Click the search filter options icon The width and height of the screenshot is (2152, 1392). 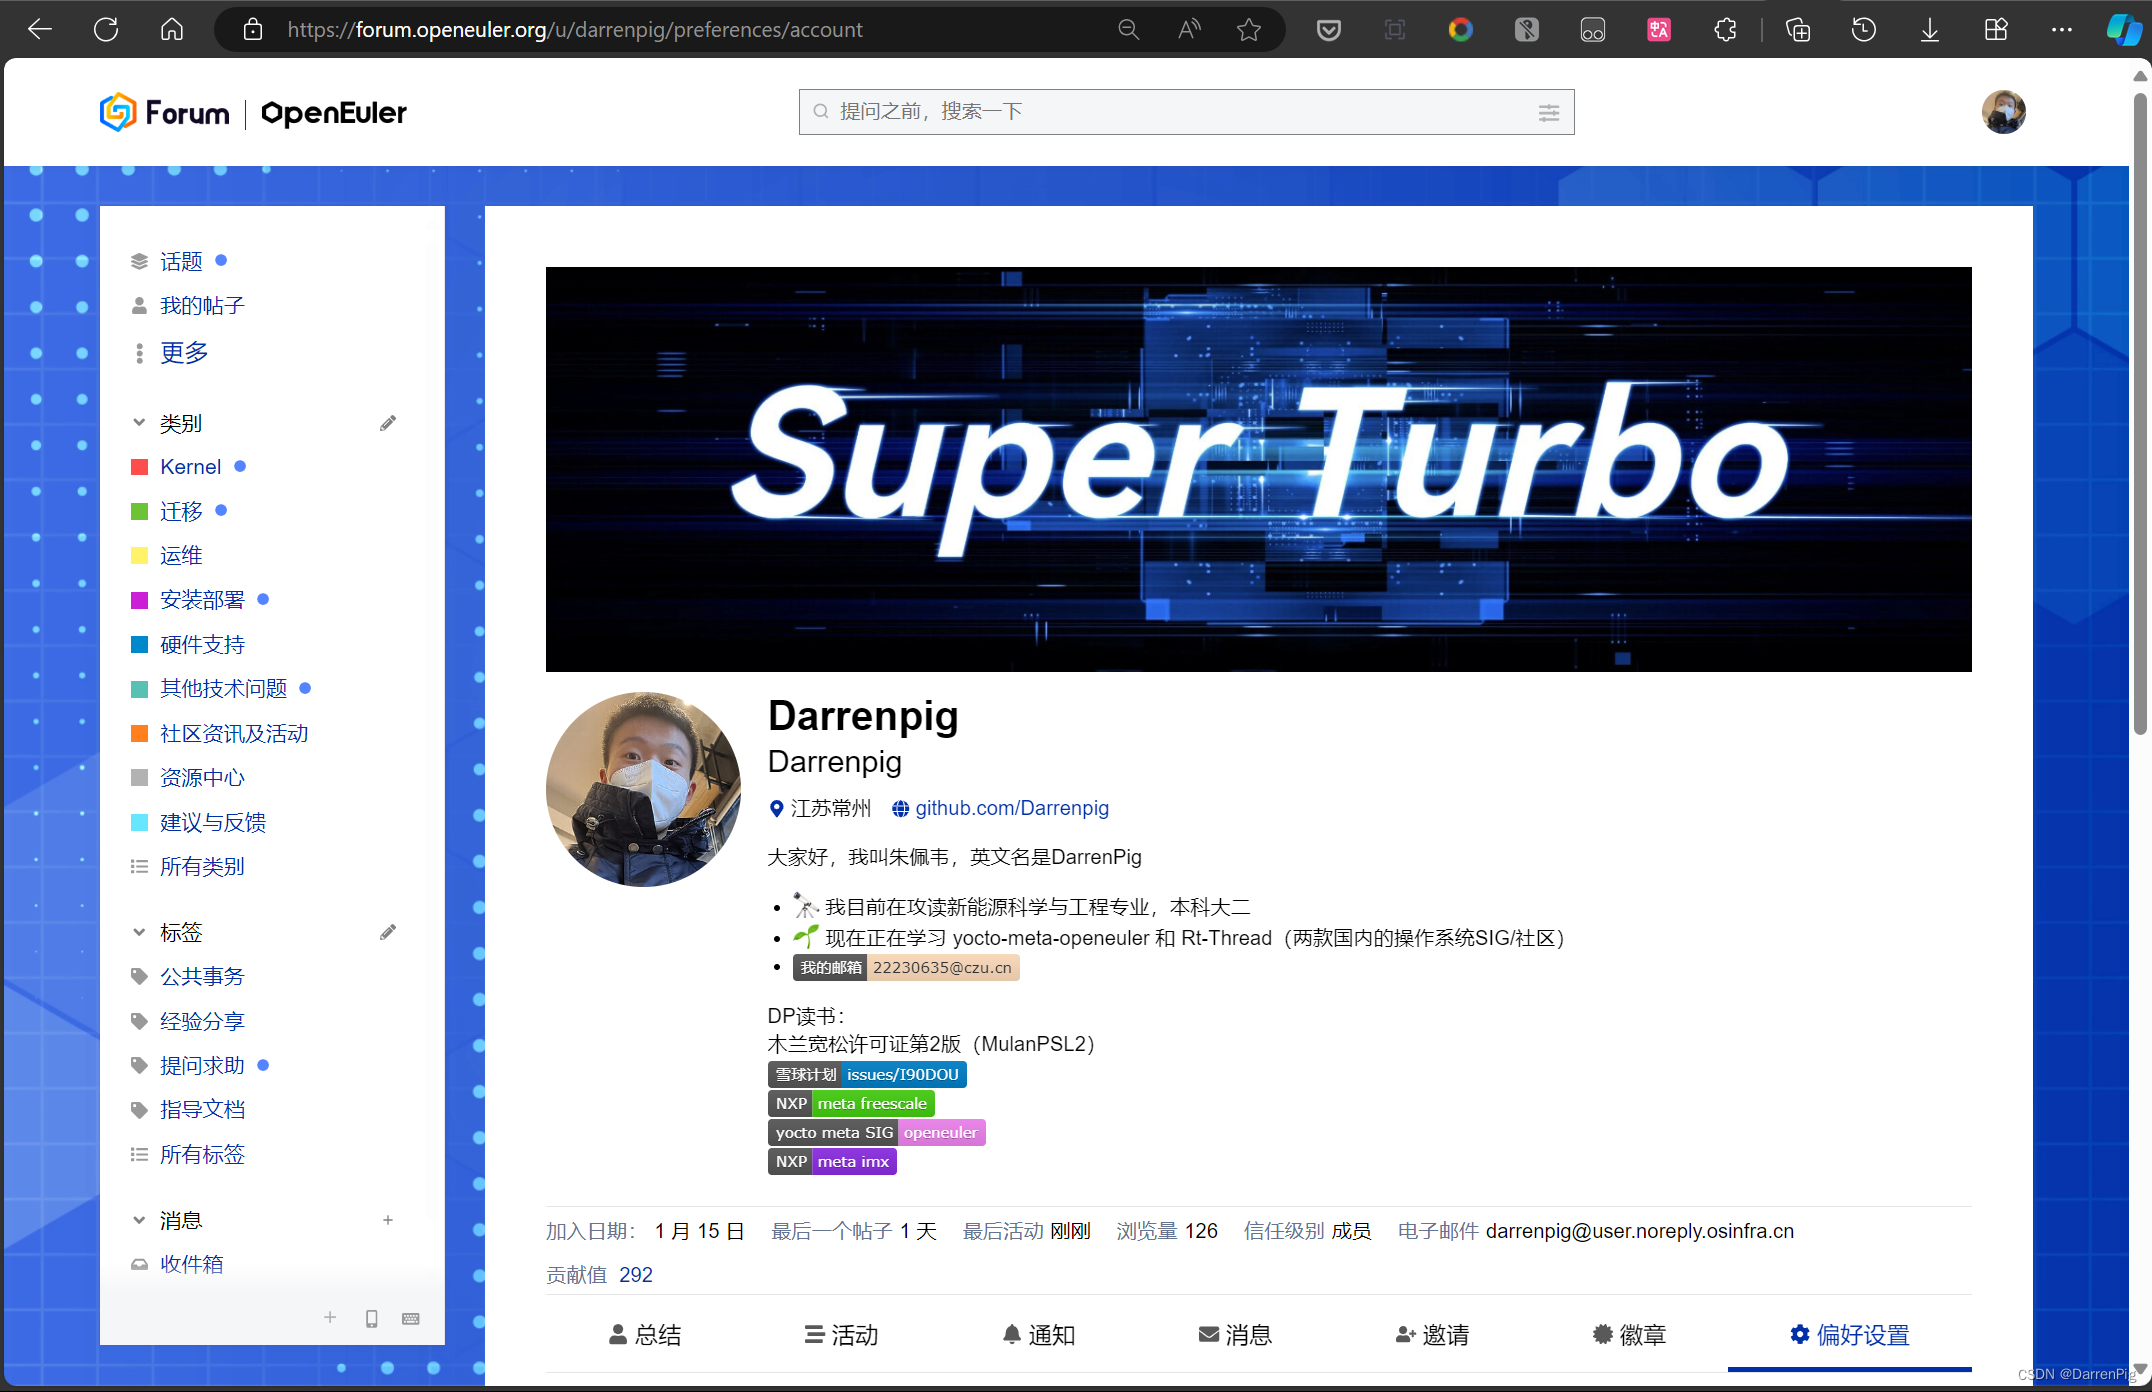tap(1549, 112)
